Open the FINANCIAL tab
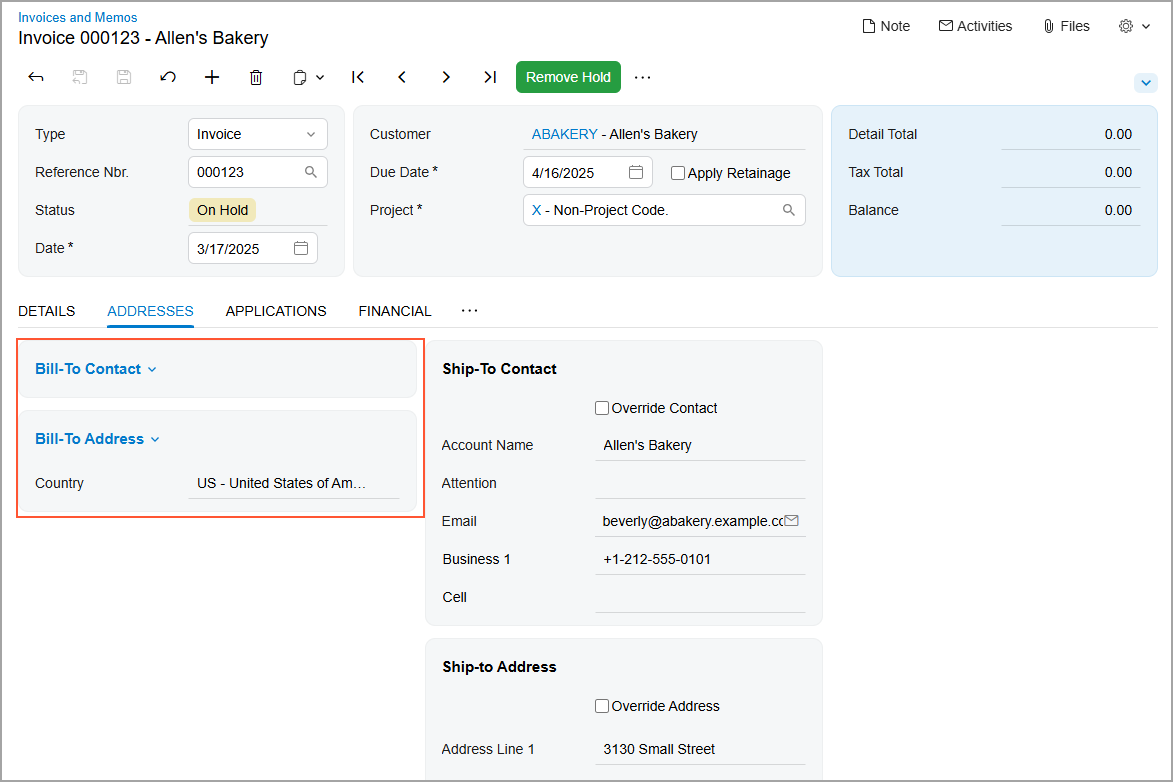The width and height of the screenshot is (1173, 782). [x=395, y=311]
